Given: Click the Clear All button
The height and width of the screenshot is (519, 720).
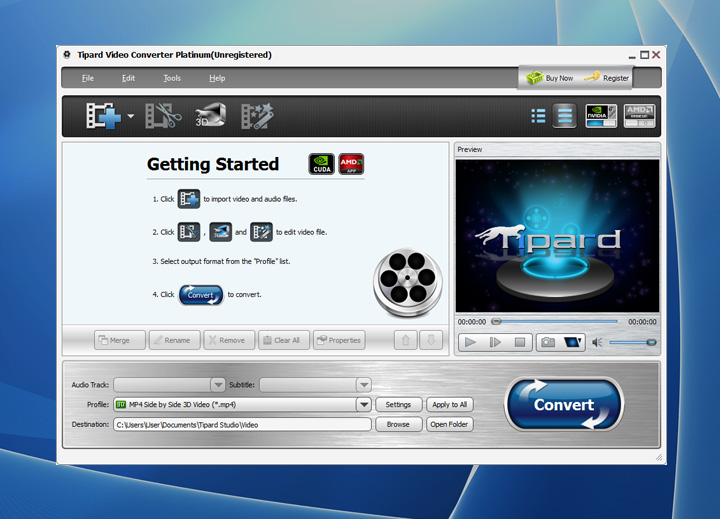Looking at the screenshot, I should 284,340.
